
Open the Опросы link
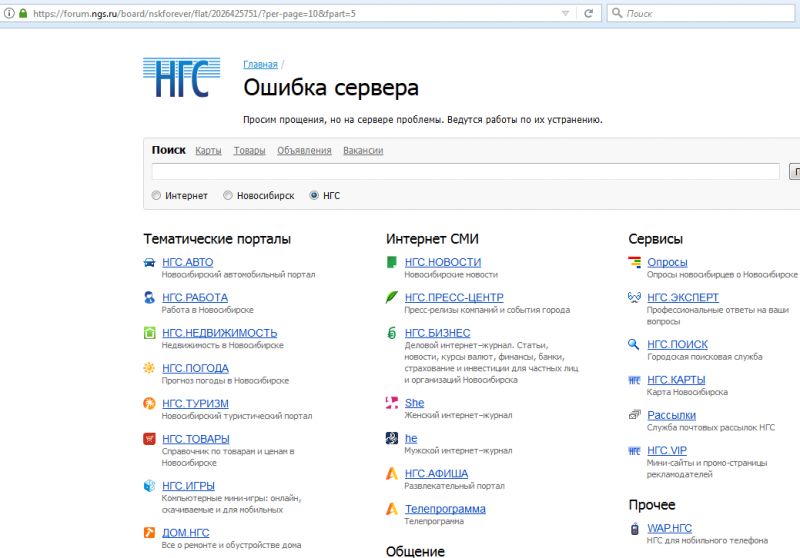(x=667, y=262)
